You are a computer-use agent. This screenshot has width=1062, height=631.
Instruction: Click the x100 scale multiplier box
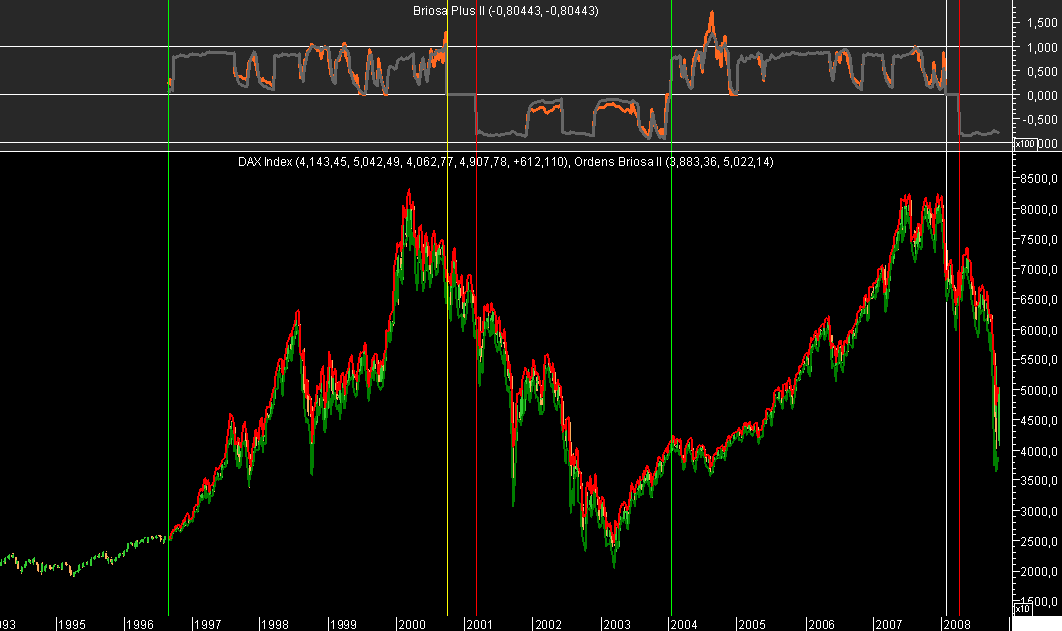[1024, 144]
